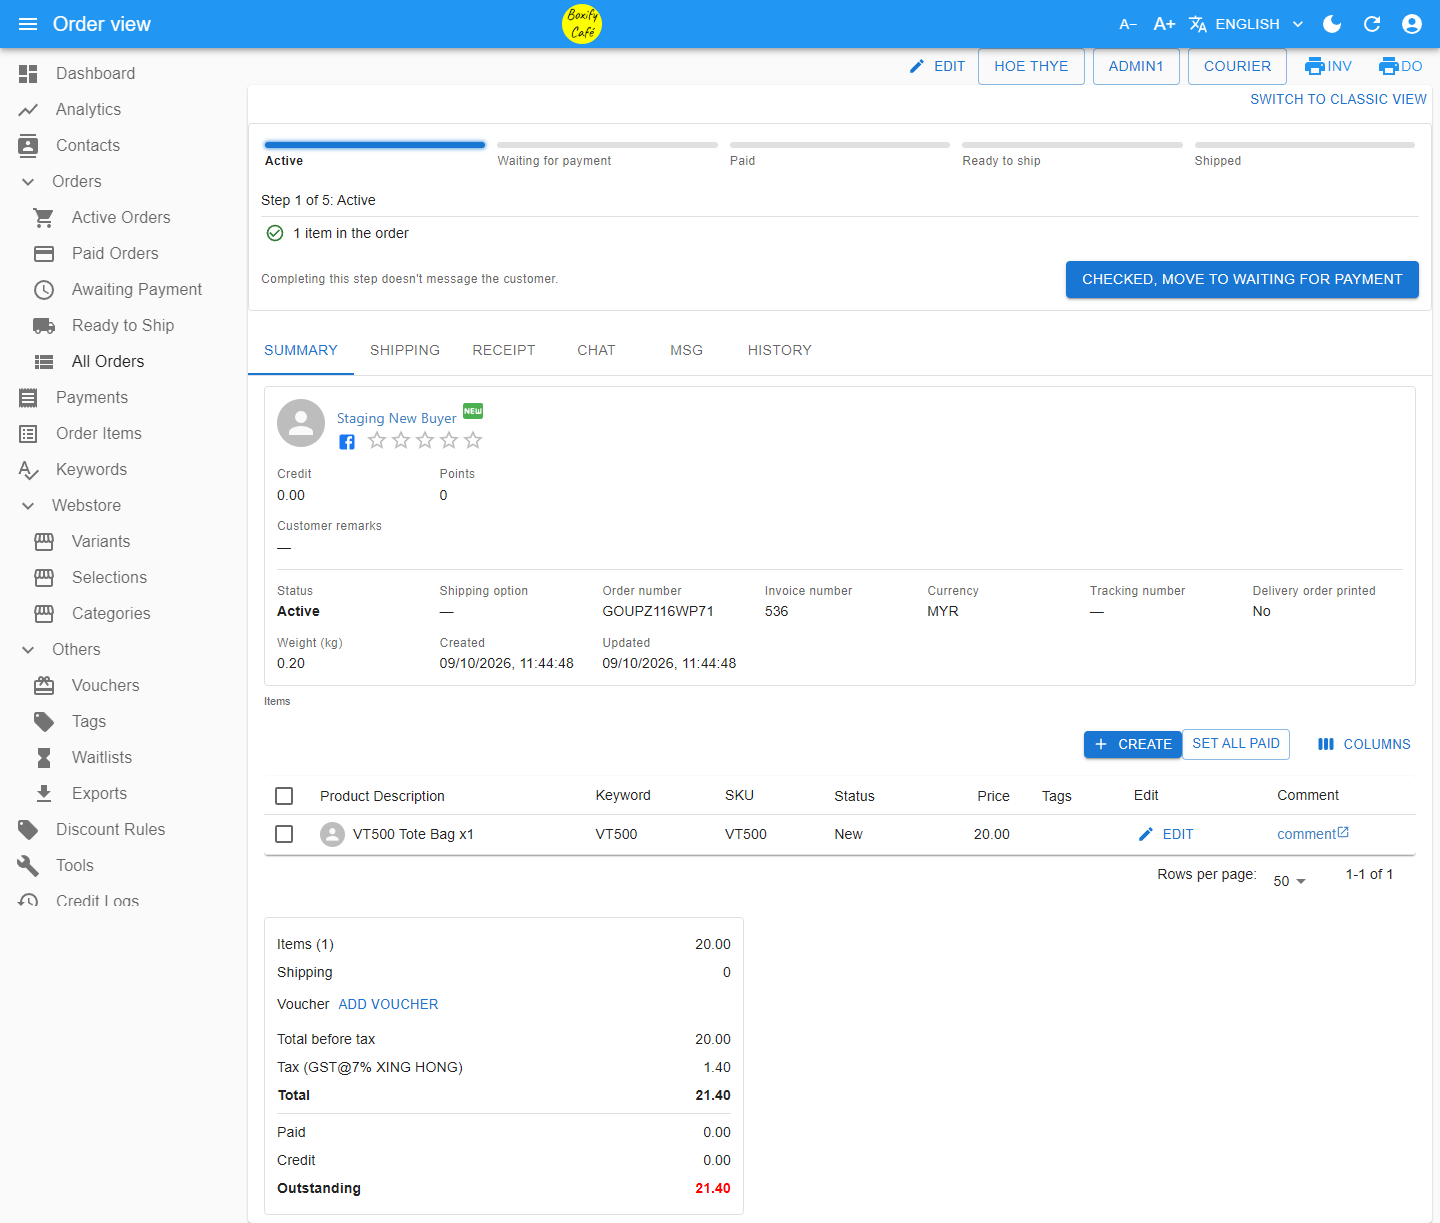
Task: Print invoice with INV printer icon
Action: click(1328, 66)
